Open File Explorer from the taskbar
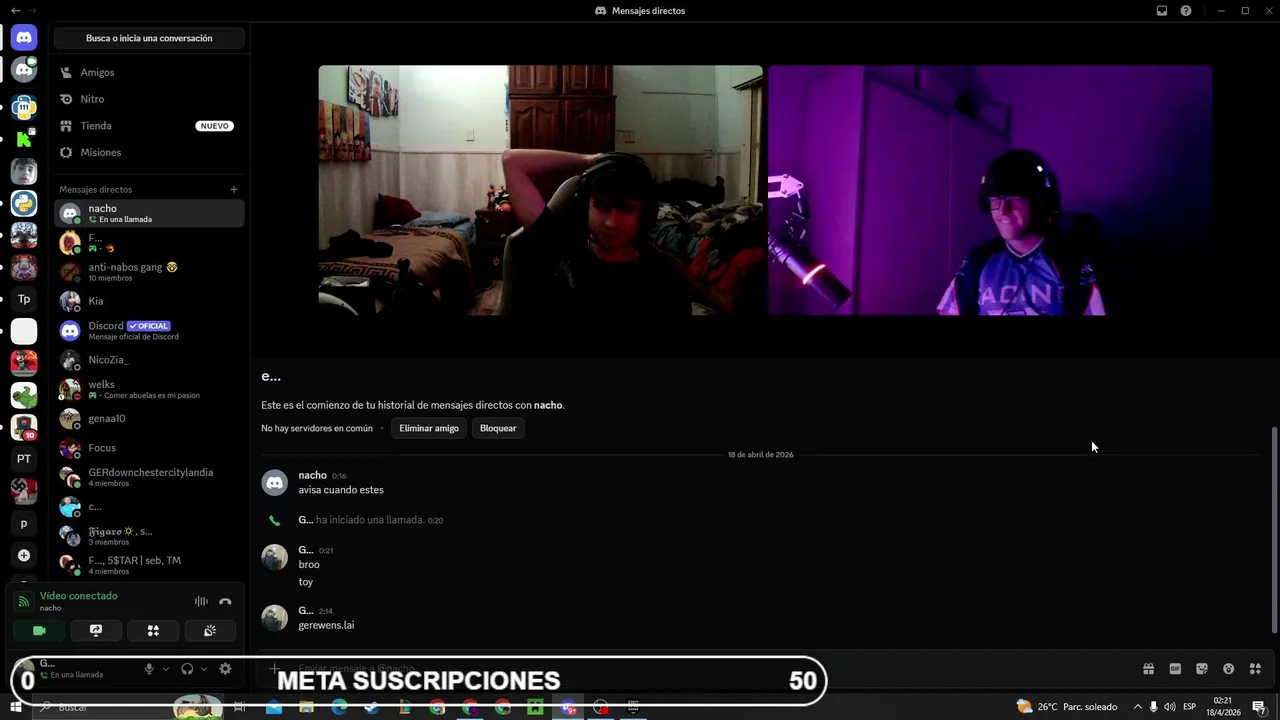The width and height of the screenshot is (1280, 720). pos(306,707)
